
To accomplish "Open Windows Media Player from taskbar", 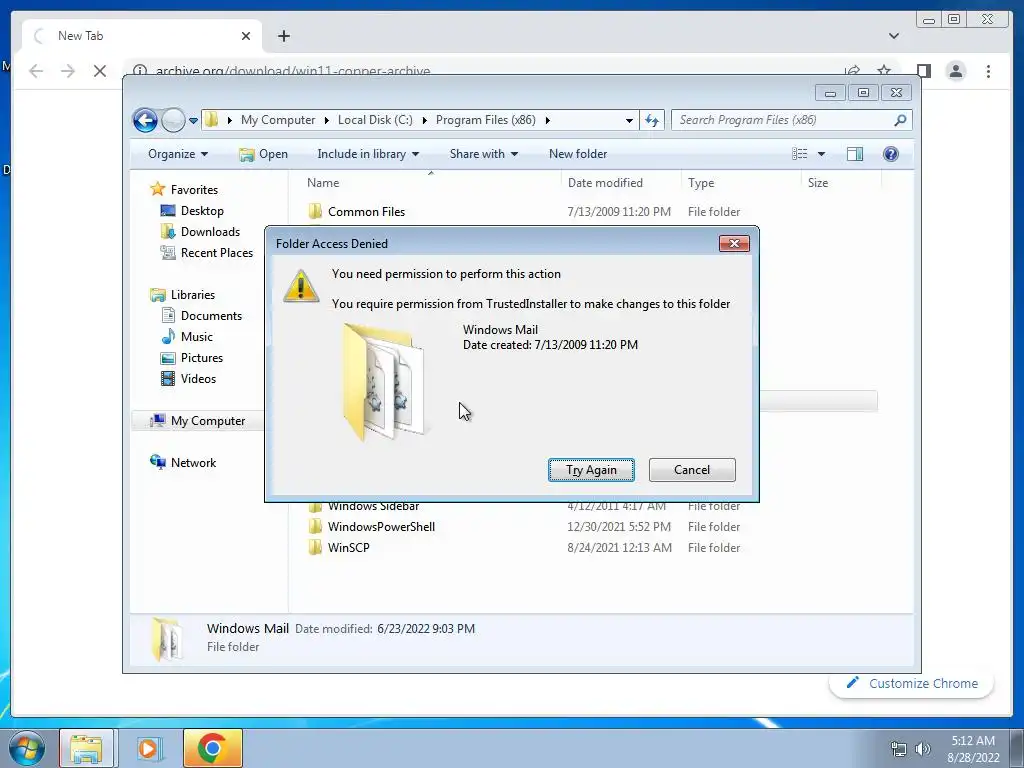I will (149, 748).
